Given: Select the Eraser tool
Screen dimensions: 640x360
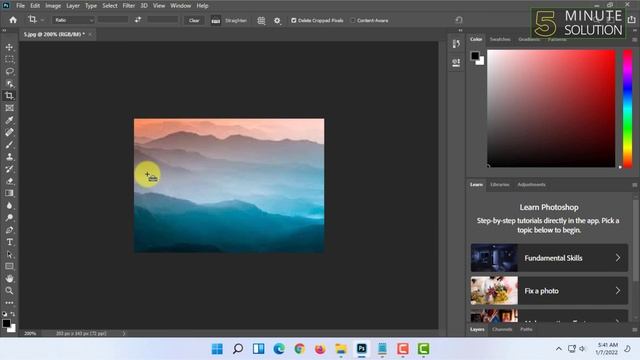Looking at the screenshot, I should click(x=9, y=181).
